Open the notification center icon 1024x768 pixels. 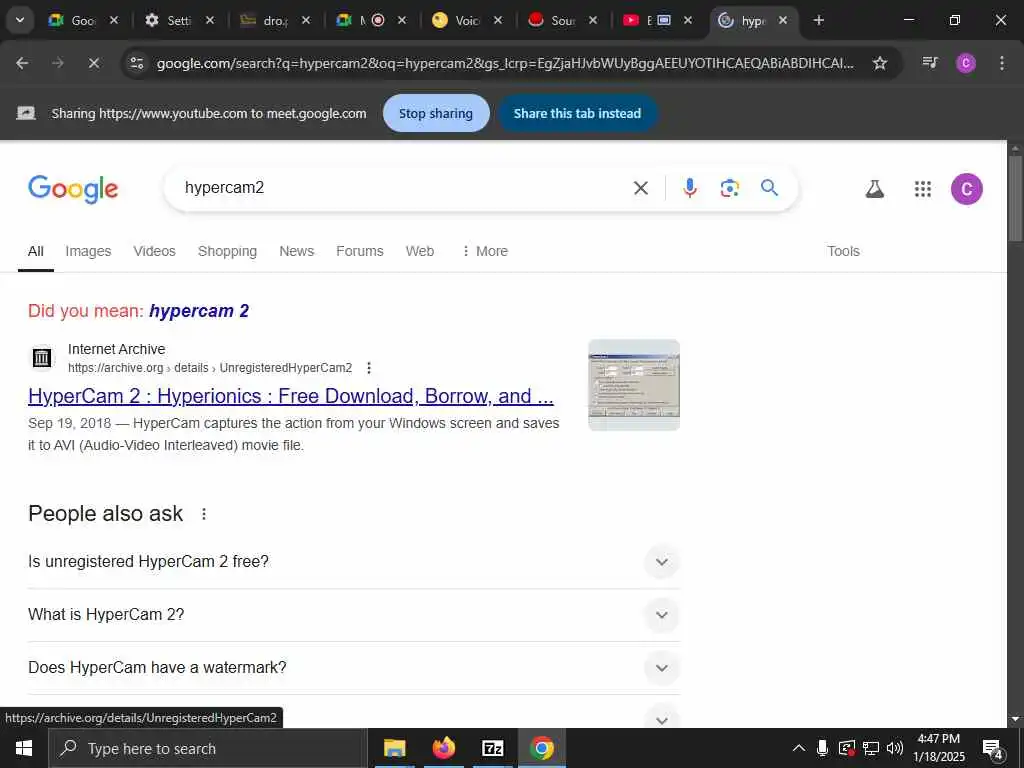(993, 748)
